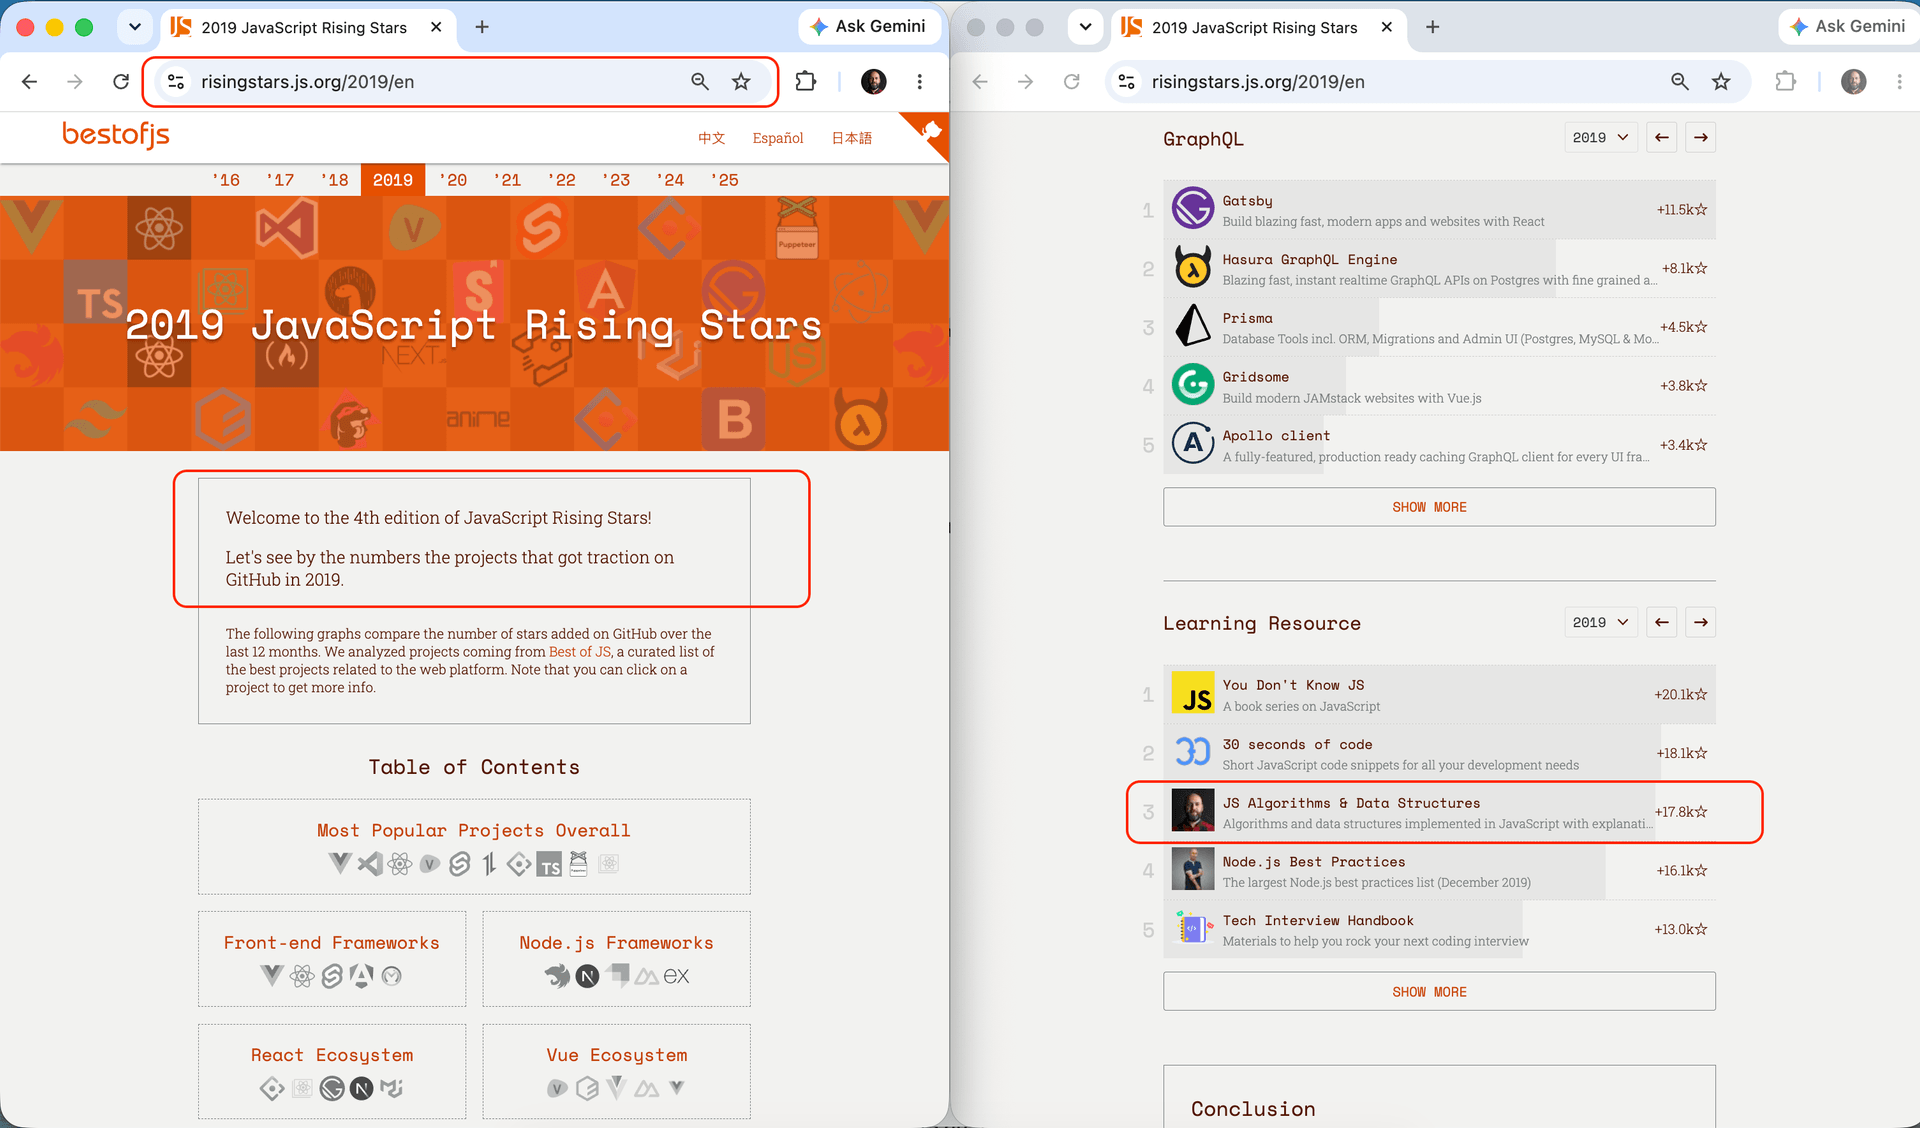Open the GraphQL year dropdown
Viewport: 1920px width, 1128px height.
(1601, 138)
